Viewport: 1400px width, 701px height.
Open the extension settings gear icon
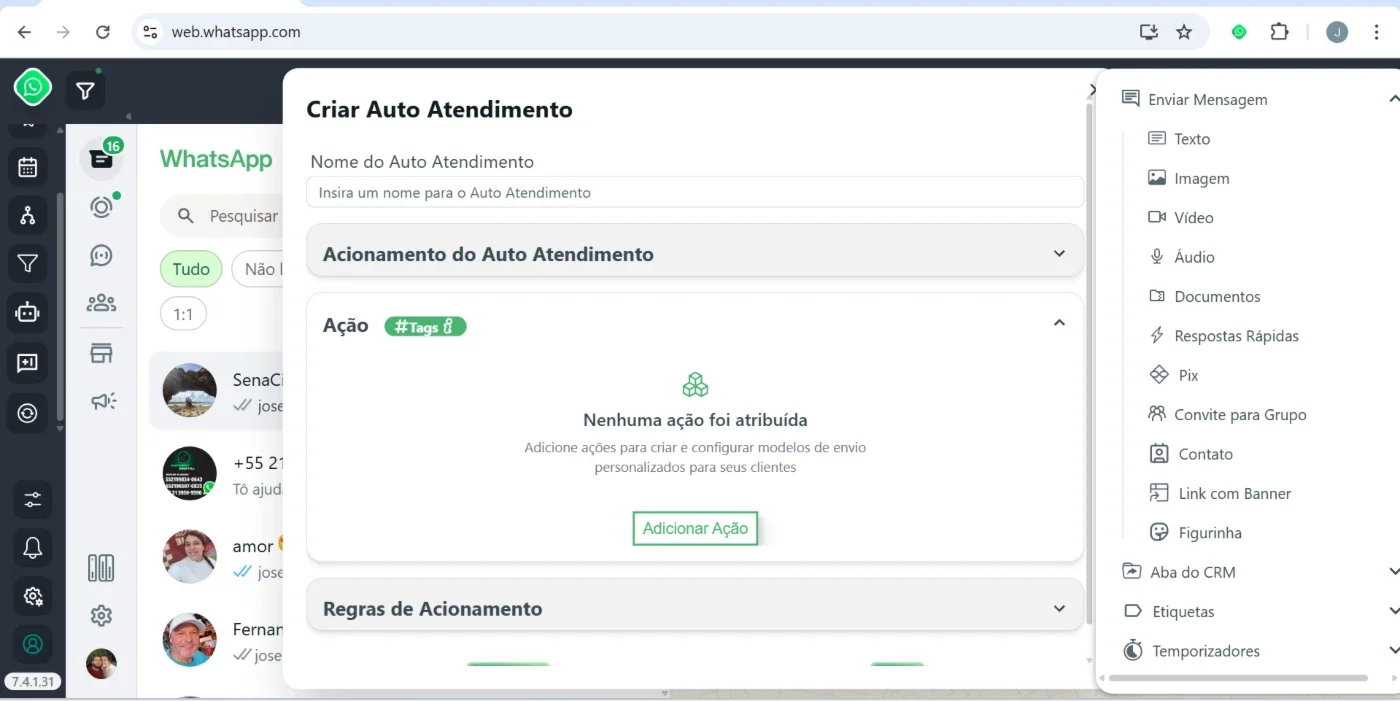coord(33,597)
